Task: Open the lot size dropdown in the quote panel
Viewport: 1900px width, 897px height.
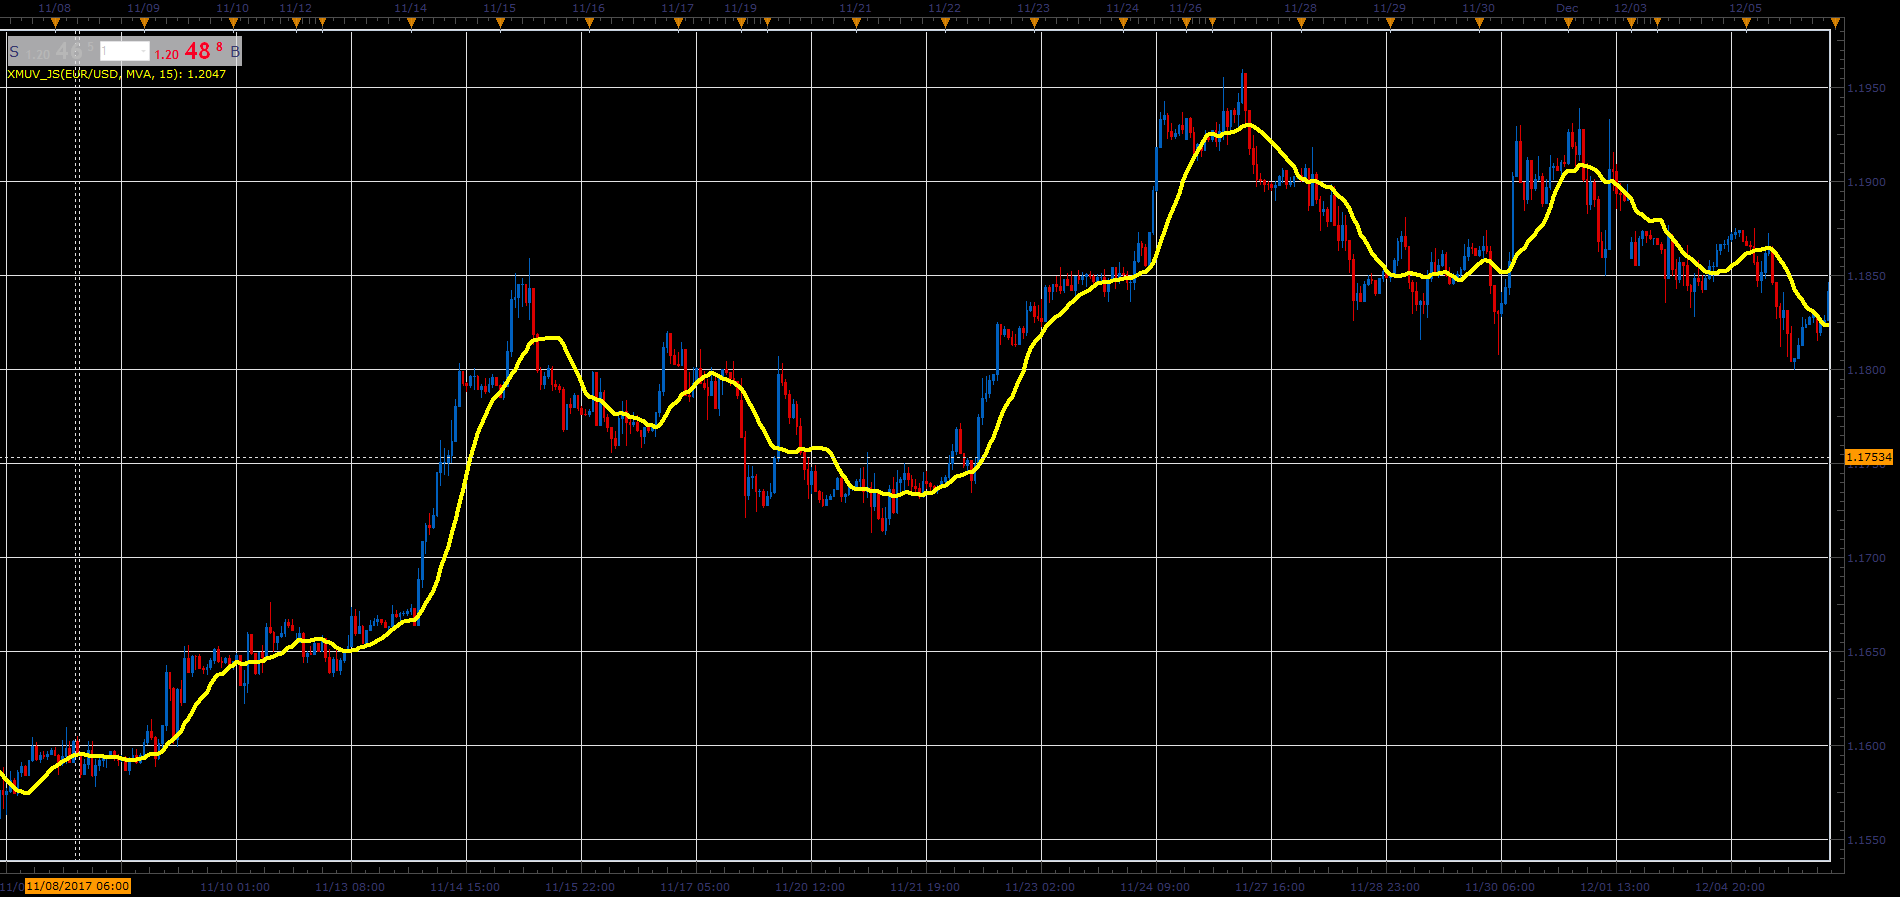Action: pos(124,51)
